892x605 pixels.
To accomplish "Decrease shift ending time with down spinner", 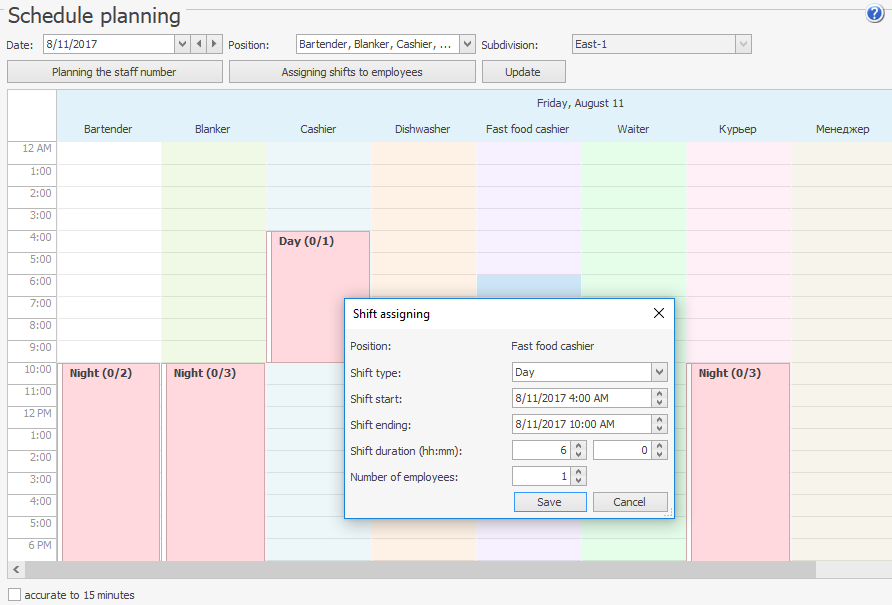I will [658, 429].
